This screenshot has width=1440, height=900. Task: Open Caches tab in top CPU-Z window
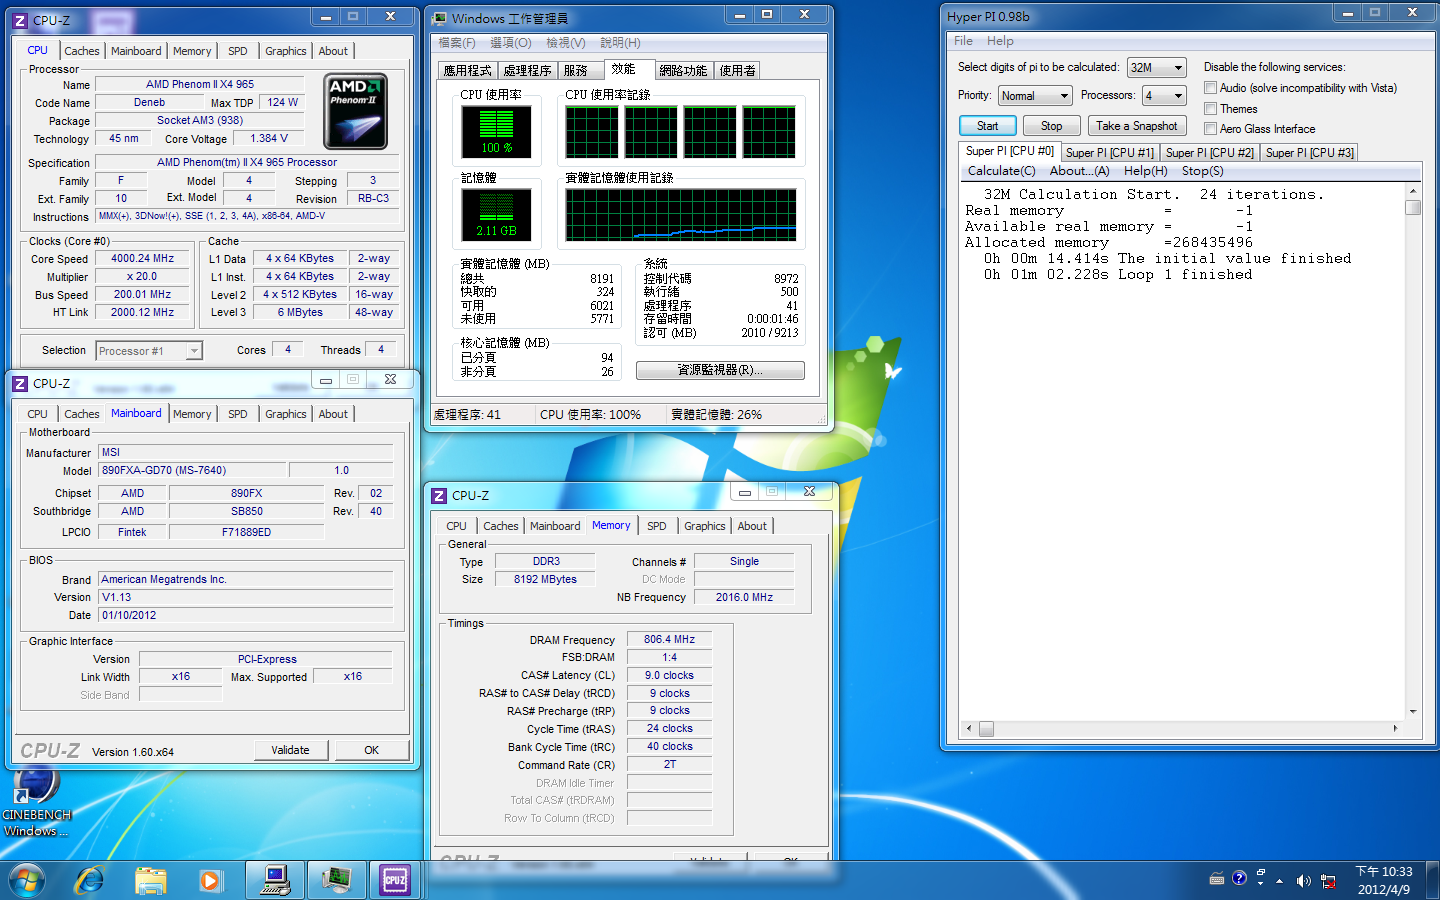pyautogui.click(x=82, y=51)
